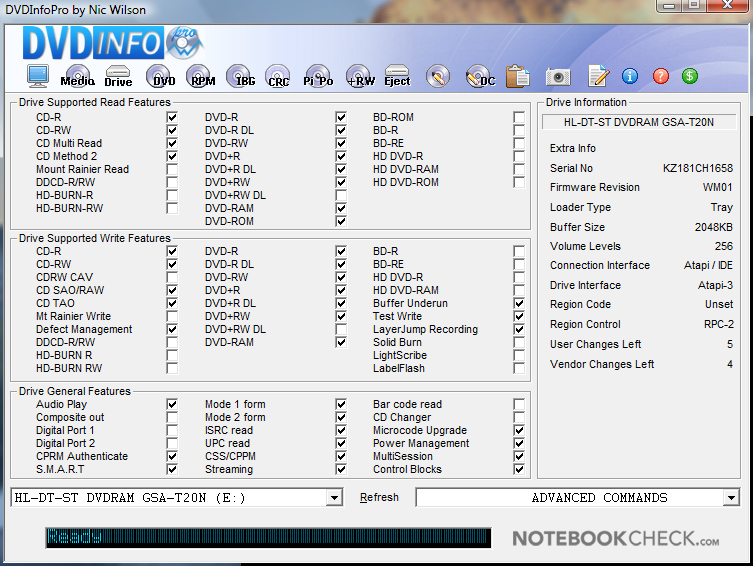Toggle DVD+RW DL read checkbox
This screenshot has height=566, width=753.
click(341, 195)
